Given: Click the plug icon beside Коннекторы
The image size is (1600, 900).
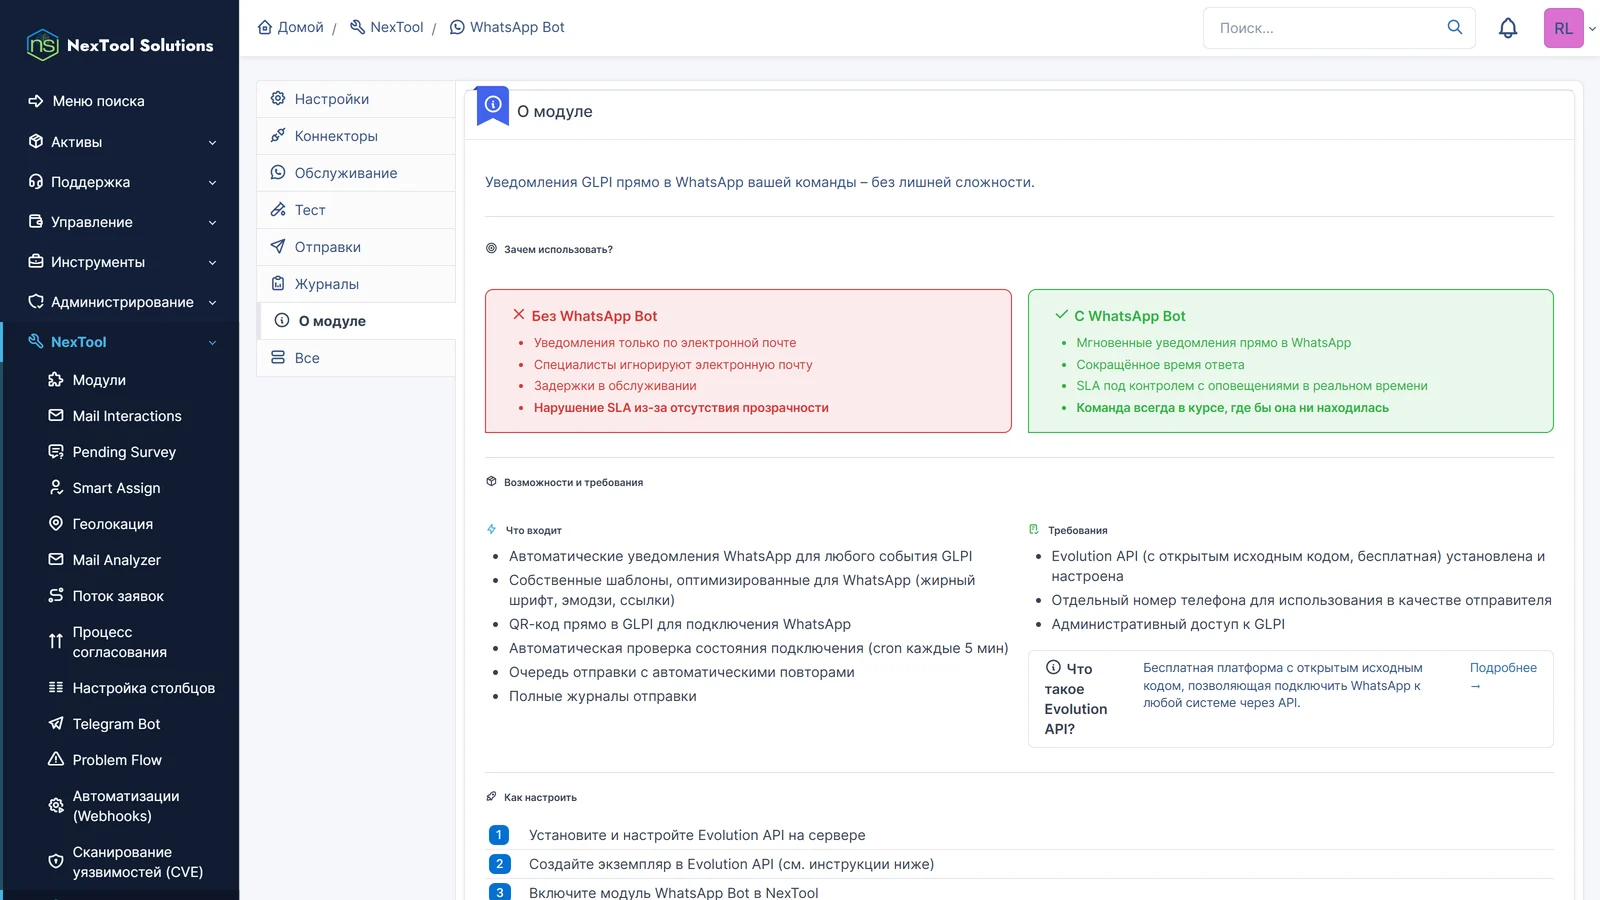Looking at the screenshot, I should pos(278,135).
